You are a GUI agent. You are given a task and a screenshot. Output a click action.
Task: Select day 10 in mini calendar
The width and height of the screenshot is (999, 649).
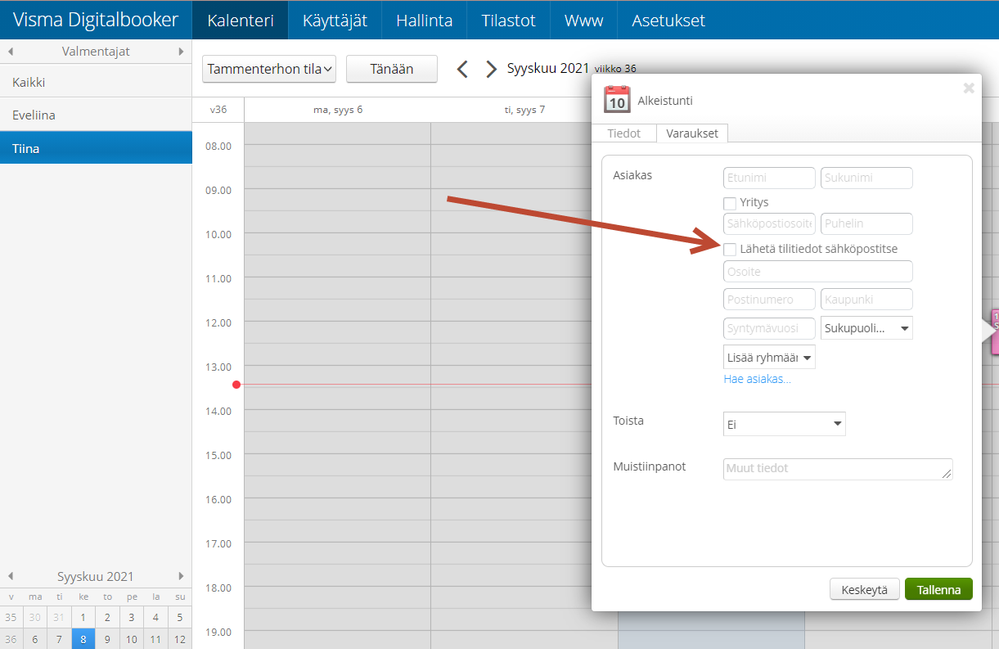pos(131,639)
